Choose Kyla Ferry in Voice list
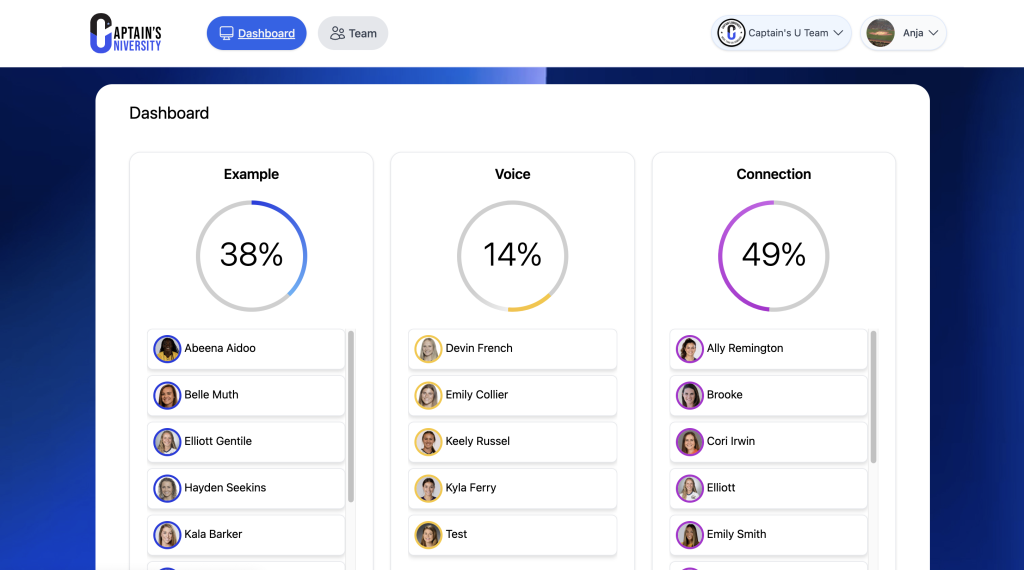This screenshot has height=570, width=1024. click(x=512, y=488)
